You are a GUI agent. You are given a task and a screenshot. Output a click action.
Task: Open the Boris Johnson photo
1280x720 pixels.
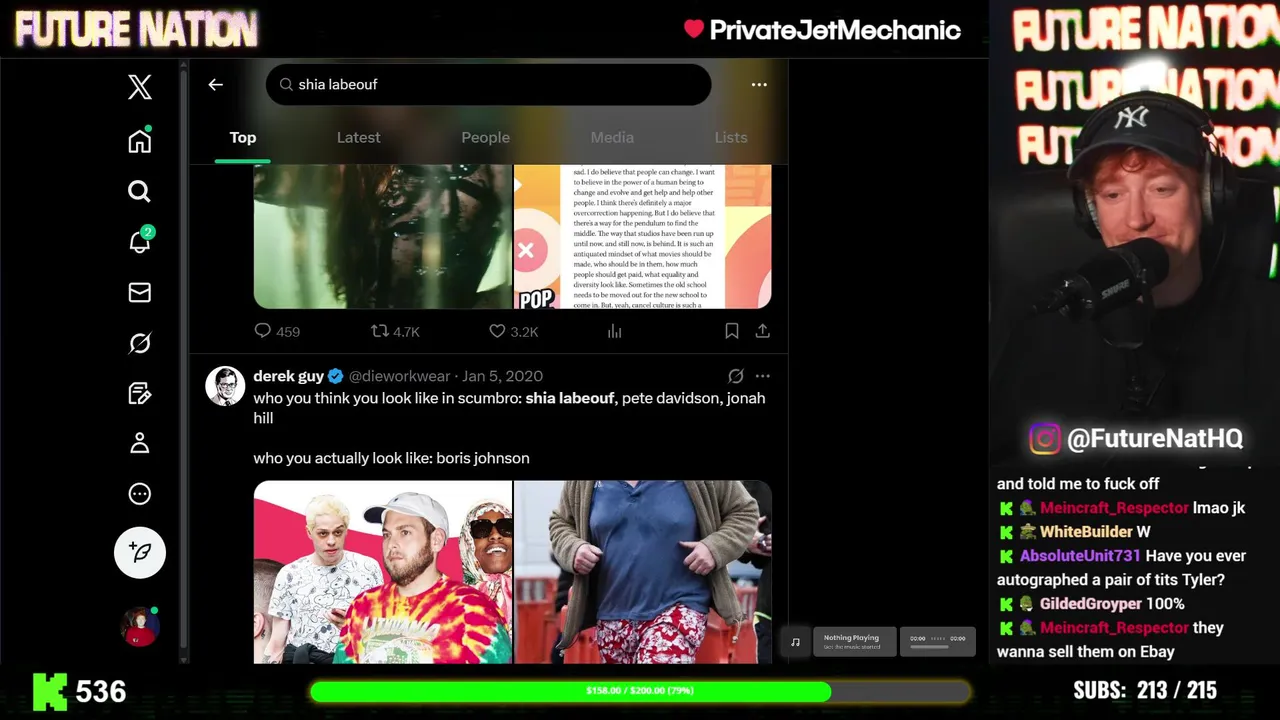tap(643, 572)
